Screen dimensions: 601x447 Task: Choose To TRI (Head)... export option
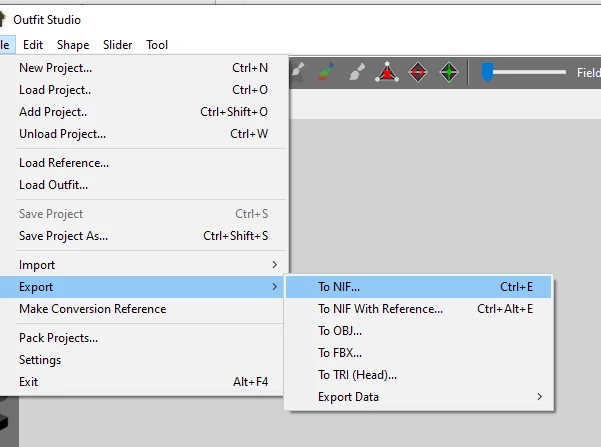tap(419, 375)
